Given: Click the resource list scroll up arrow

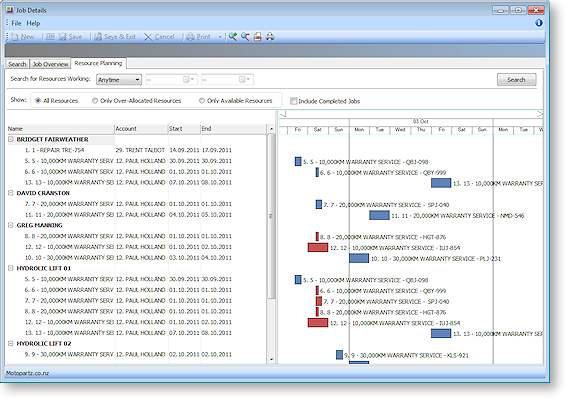Looking at the screenshot, I should pos(271,129).
